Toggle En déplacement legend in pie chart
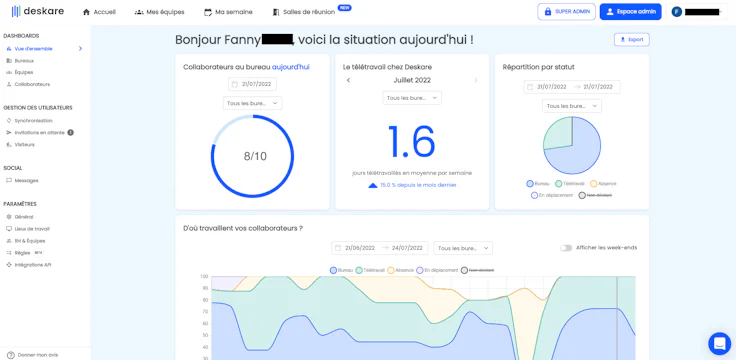 [x=552, y=195]
